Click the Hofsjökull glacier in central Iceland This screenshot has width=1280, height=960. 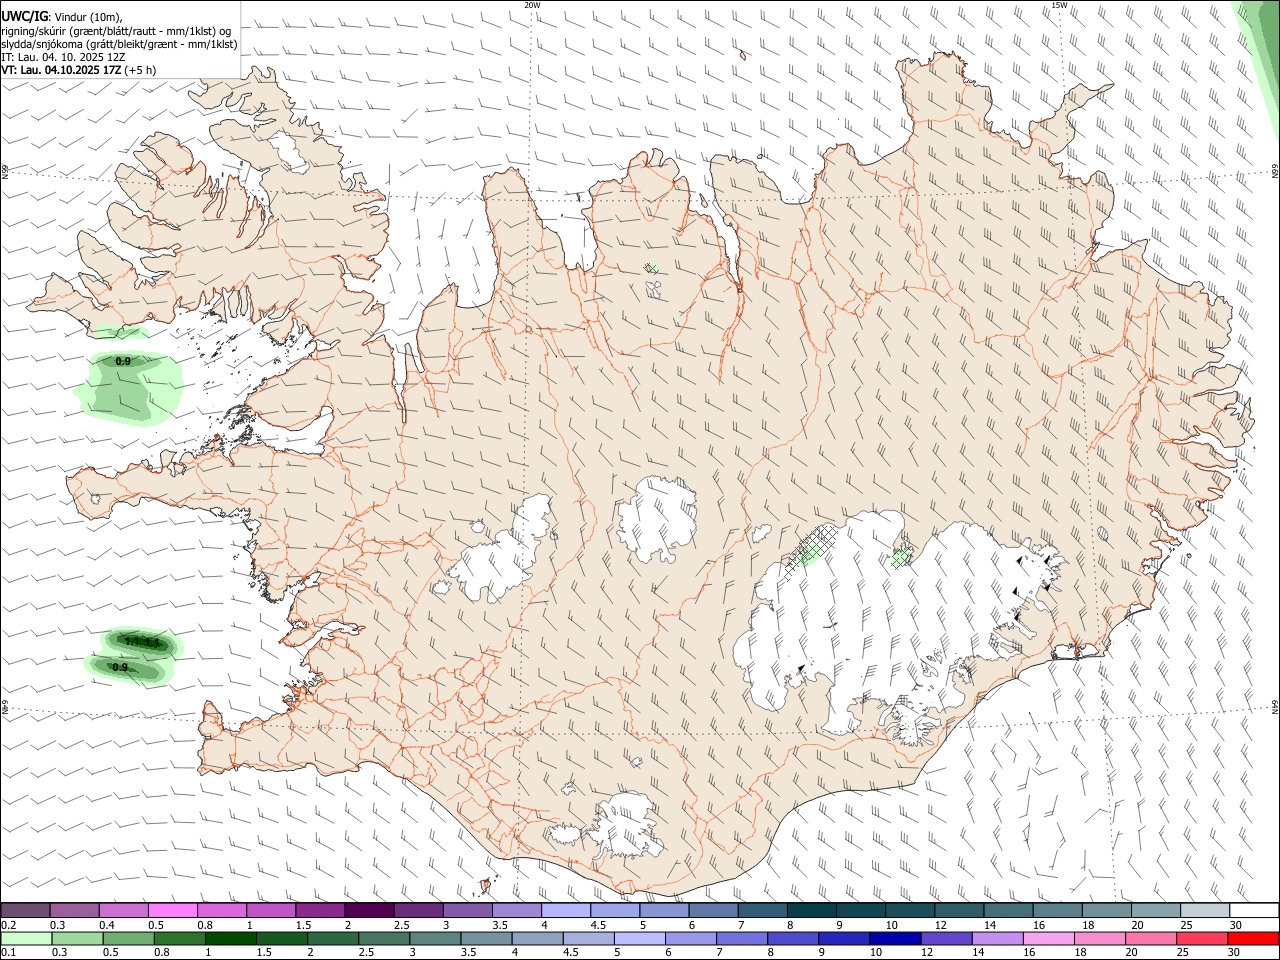click(x=657, y=520)
